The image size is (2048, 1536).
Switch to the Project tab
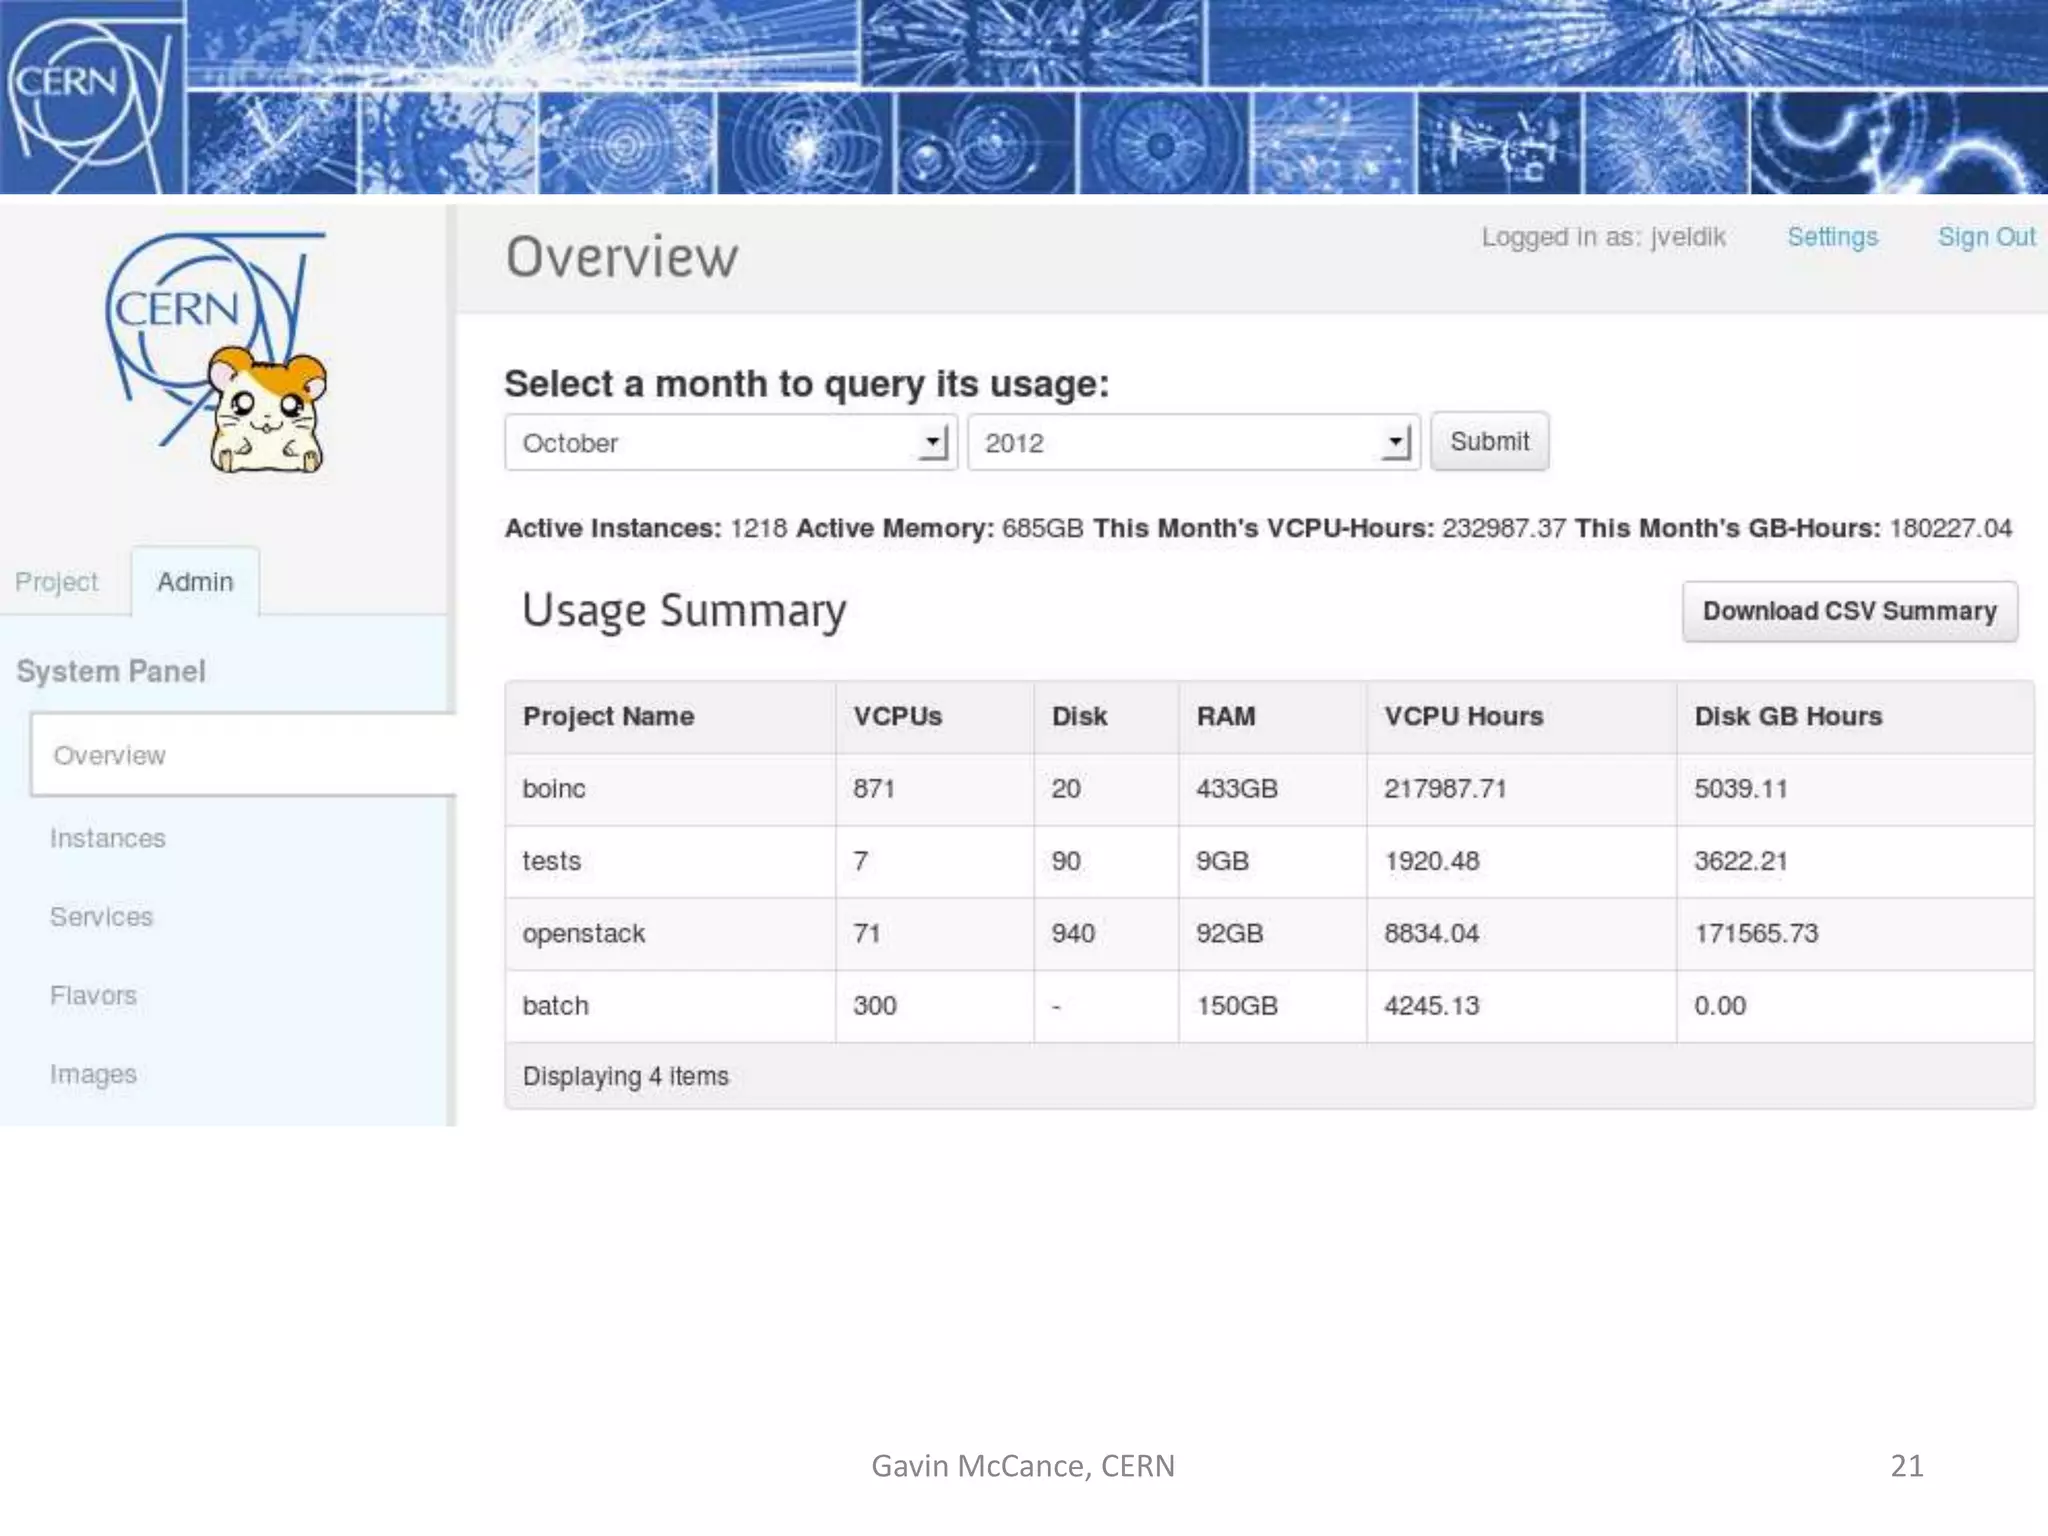[57, 582]
